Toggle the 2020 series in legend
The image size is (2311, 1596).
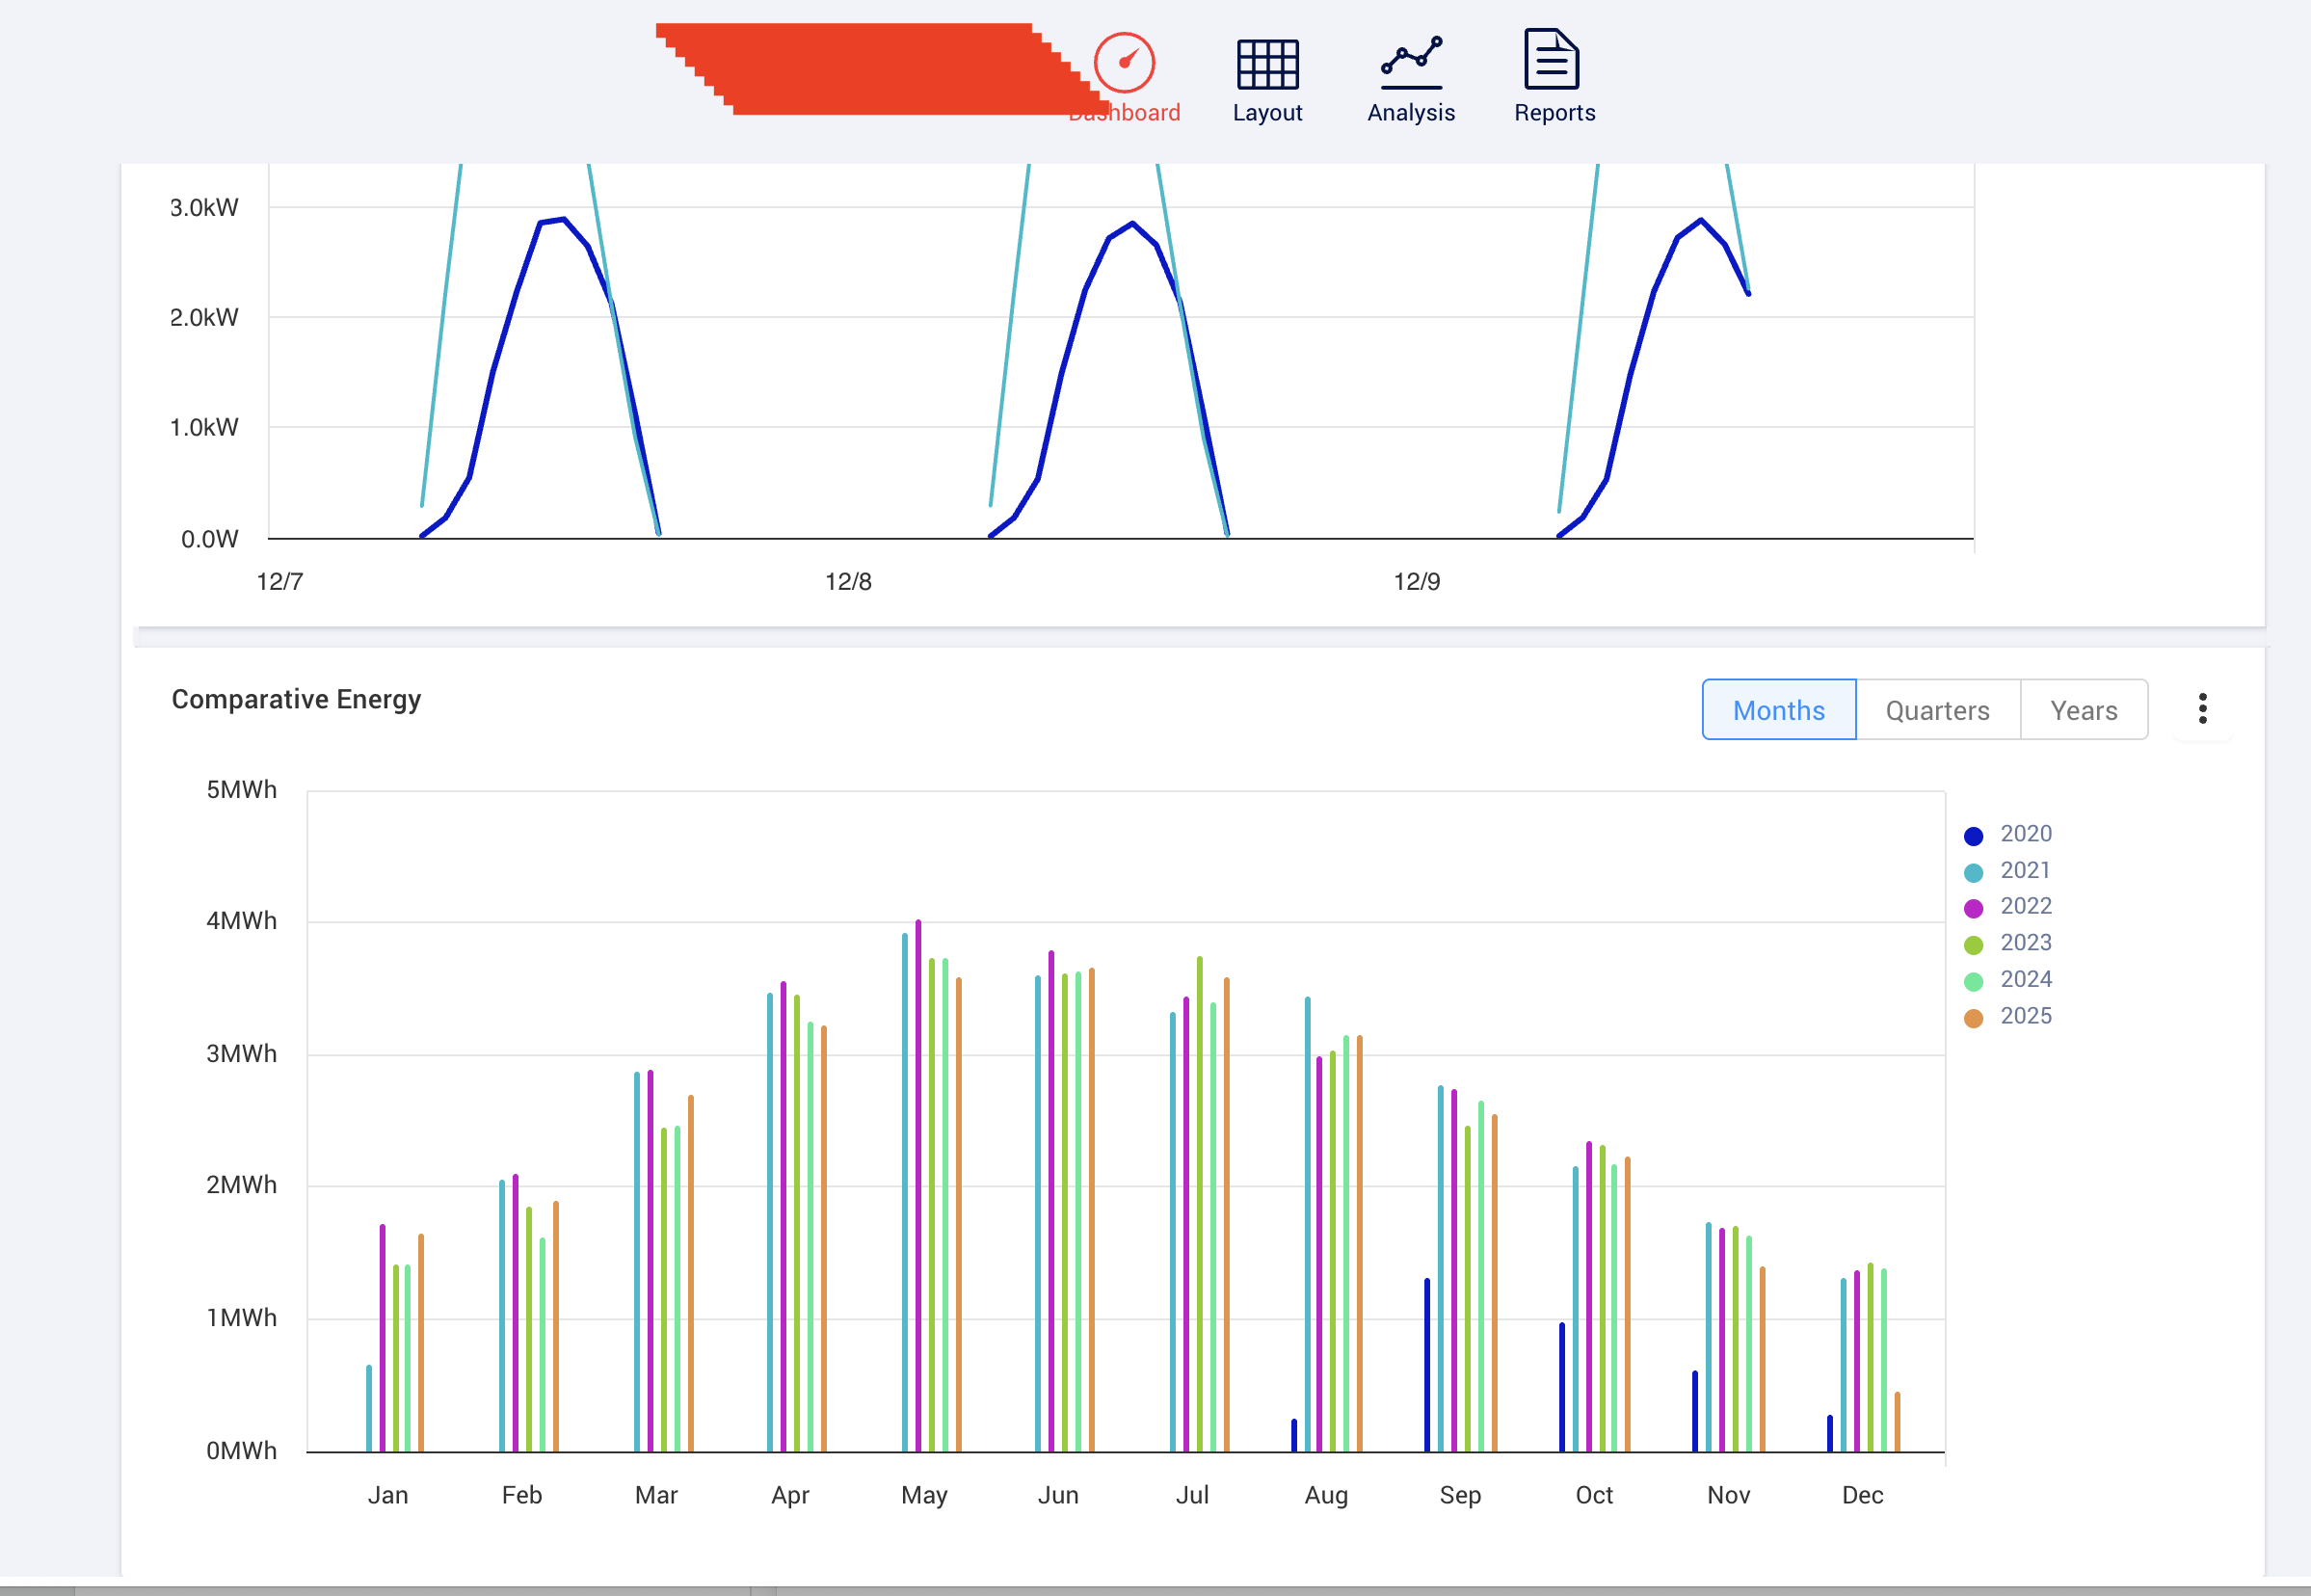[2024, 834]
